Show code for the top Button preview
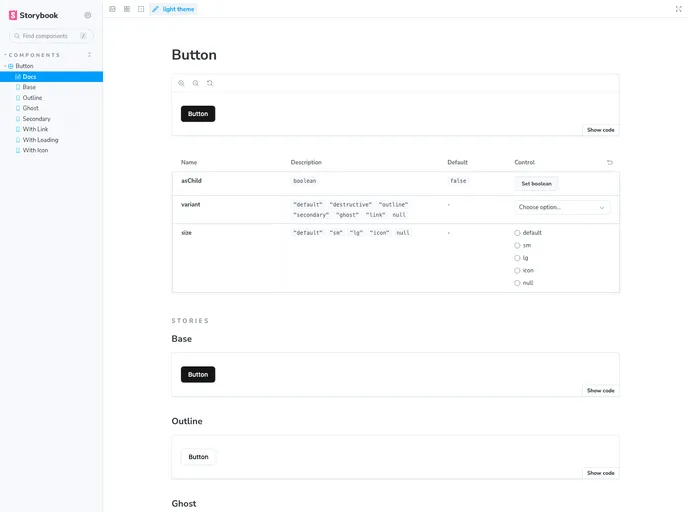 [601, 130]
